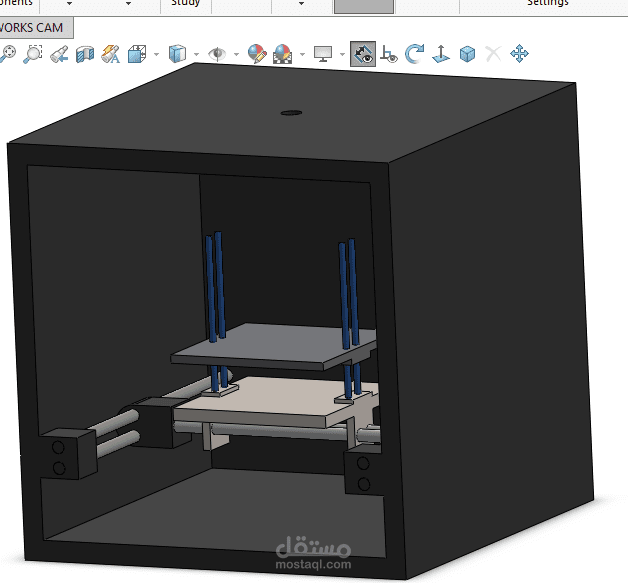This screenshot has width=628, height=583.
Task: Choose the Display Style icon
Action: 177,54
